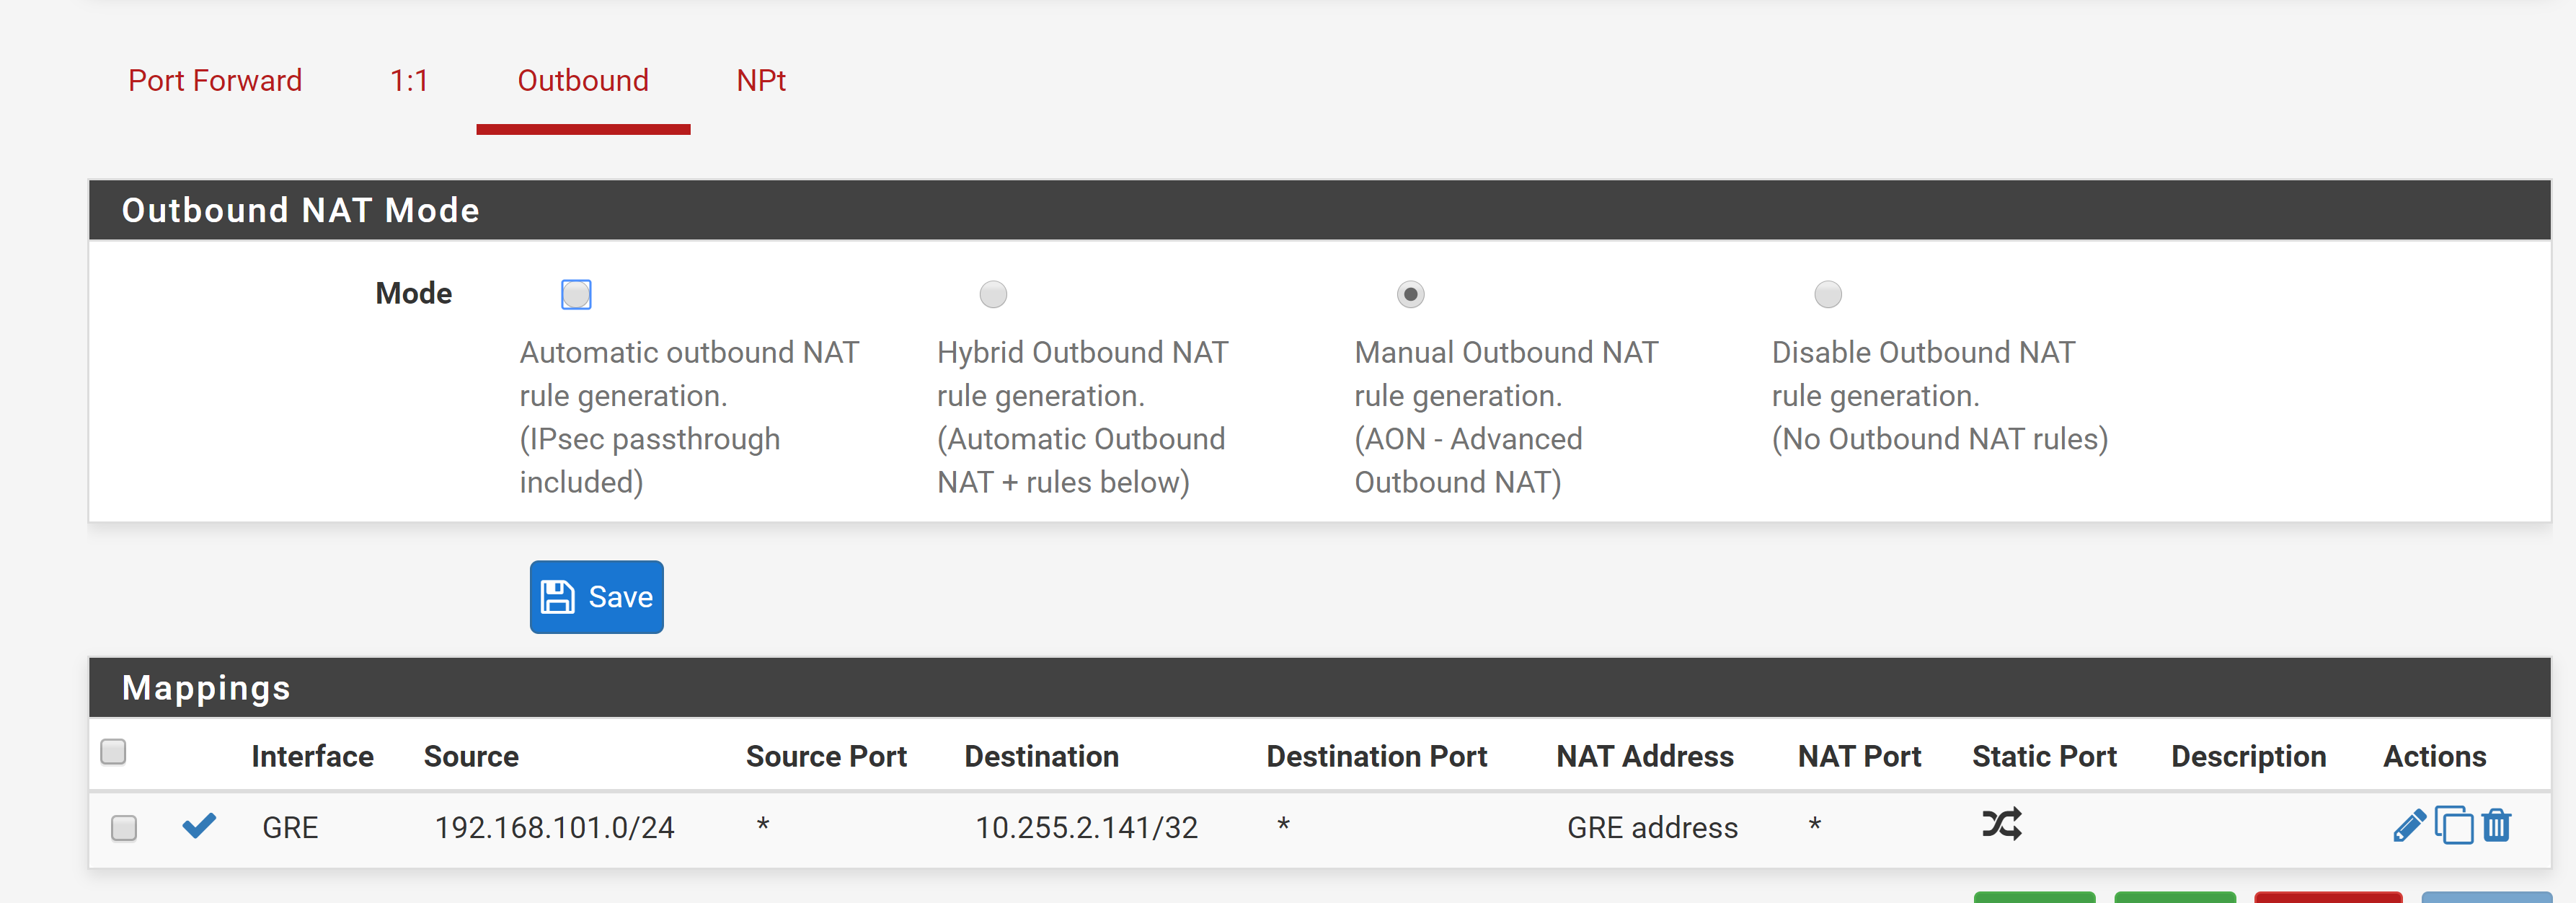
Task: Tick the checkbox for the GRE row
Action: pyautogui.click(x=124, y=828)
